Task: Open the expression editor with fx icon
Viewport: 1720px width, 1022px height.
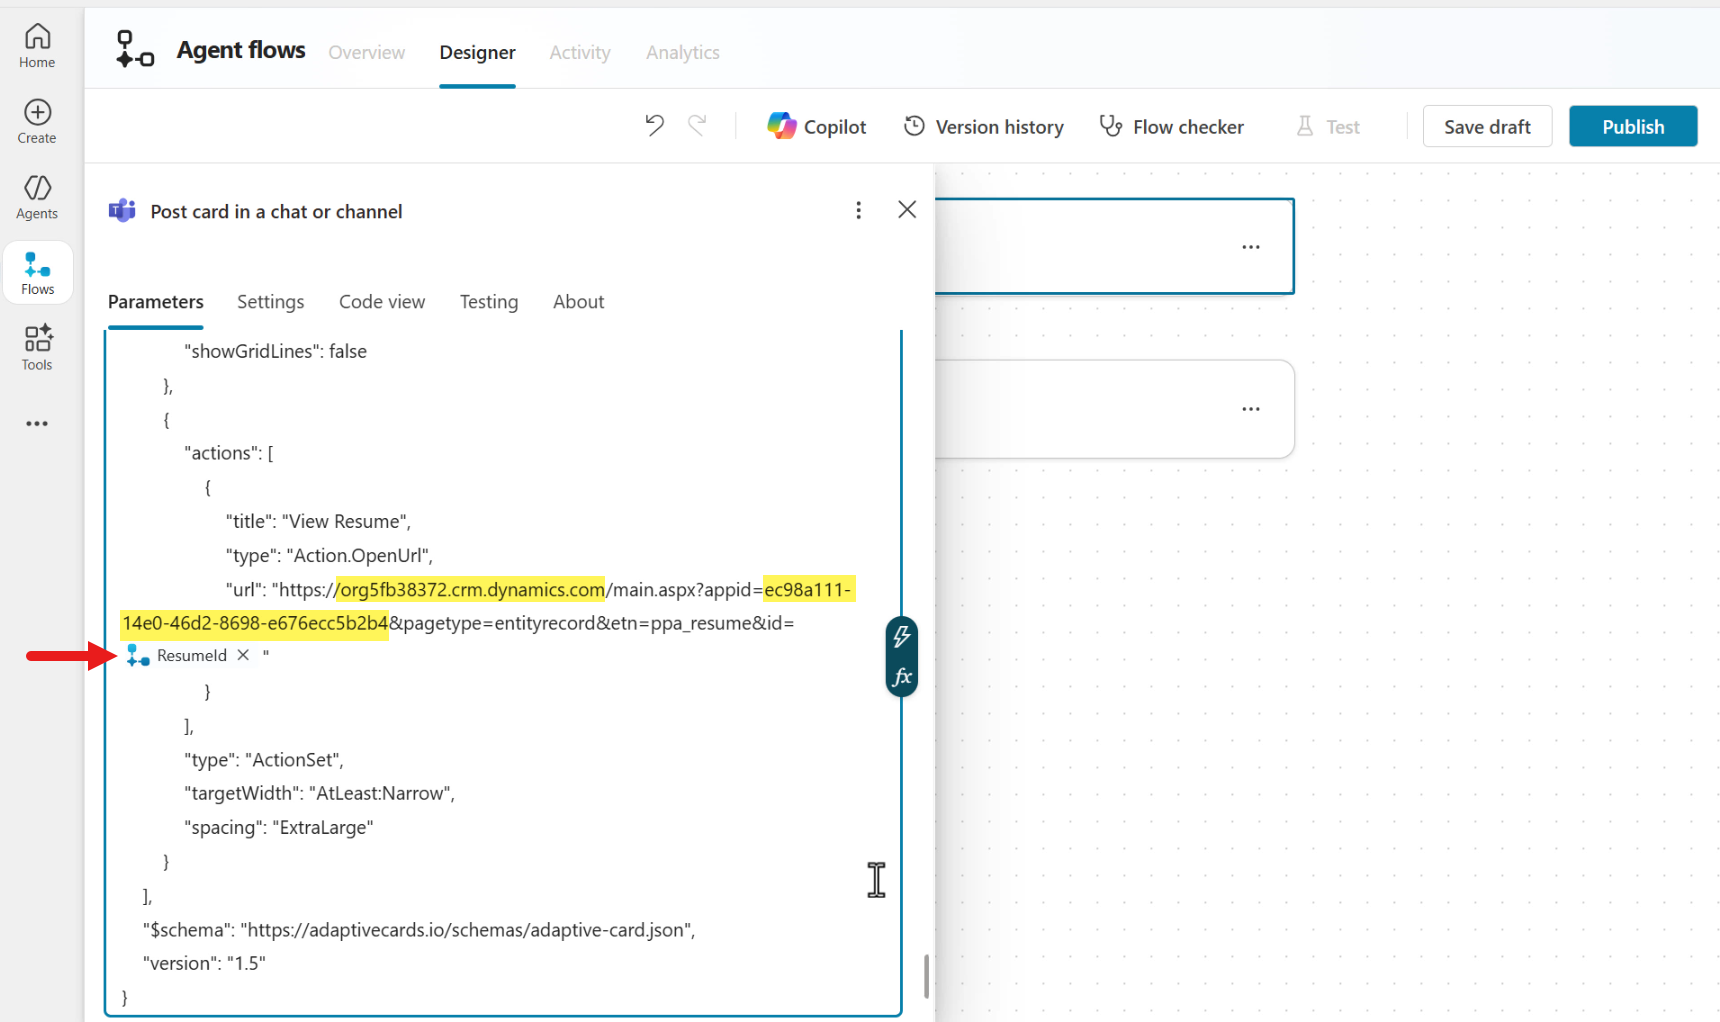Action: 901,676
